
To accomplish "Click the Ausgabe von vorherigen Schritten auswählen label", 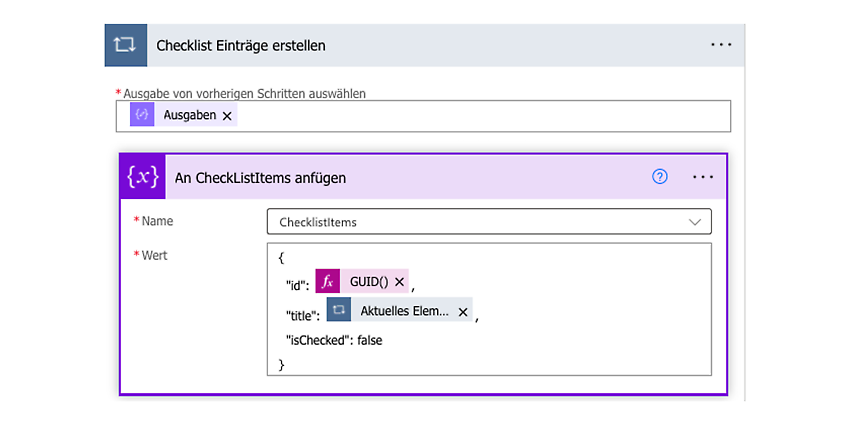I will [x=244, y=93].
